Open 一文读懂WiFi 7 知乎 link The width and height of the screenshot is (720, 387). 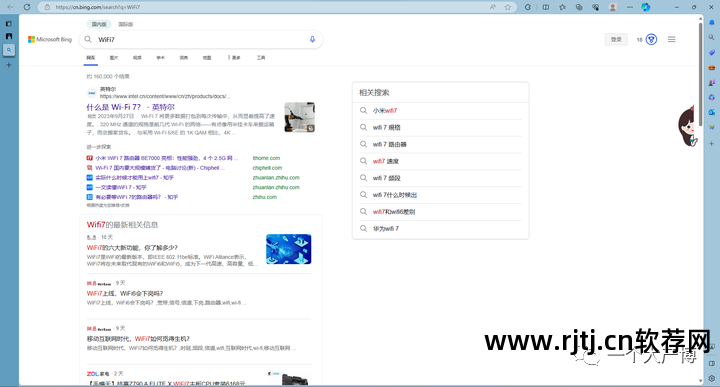(121, 187)
